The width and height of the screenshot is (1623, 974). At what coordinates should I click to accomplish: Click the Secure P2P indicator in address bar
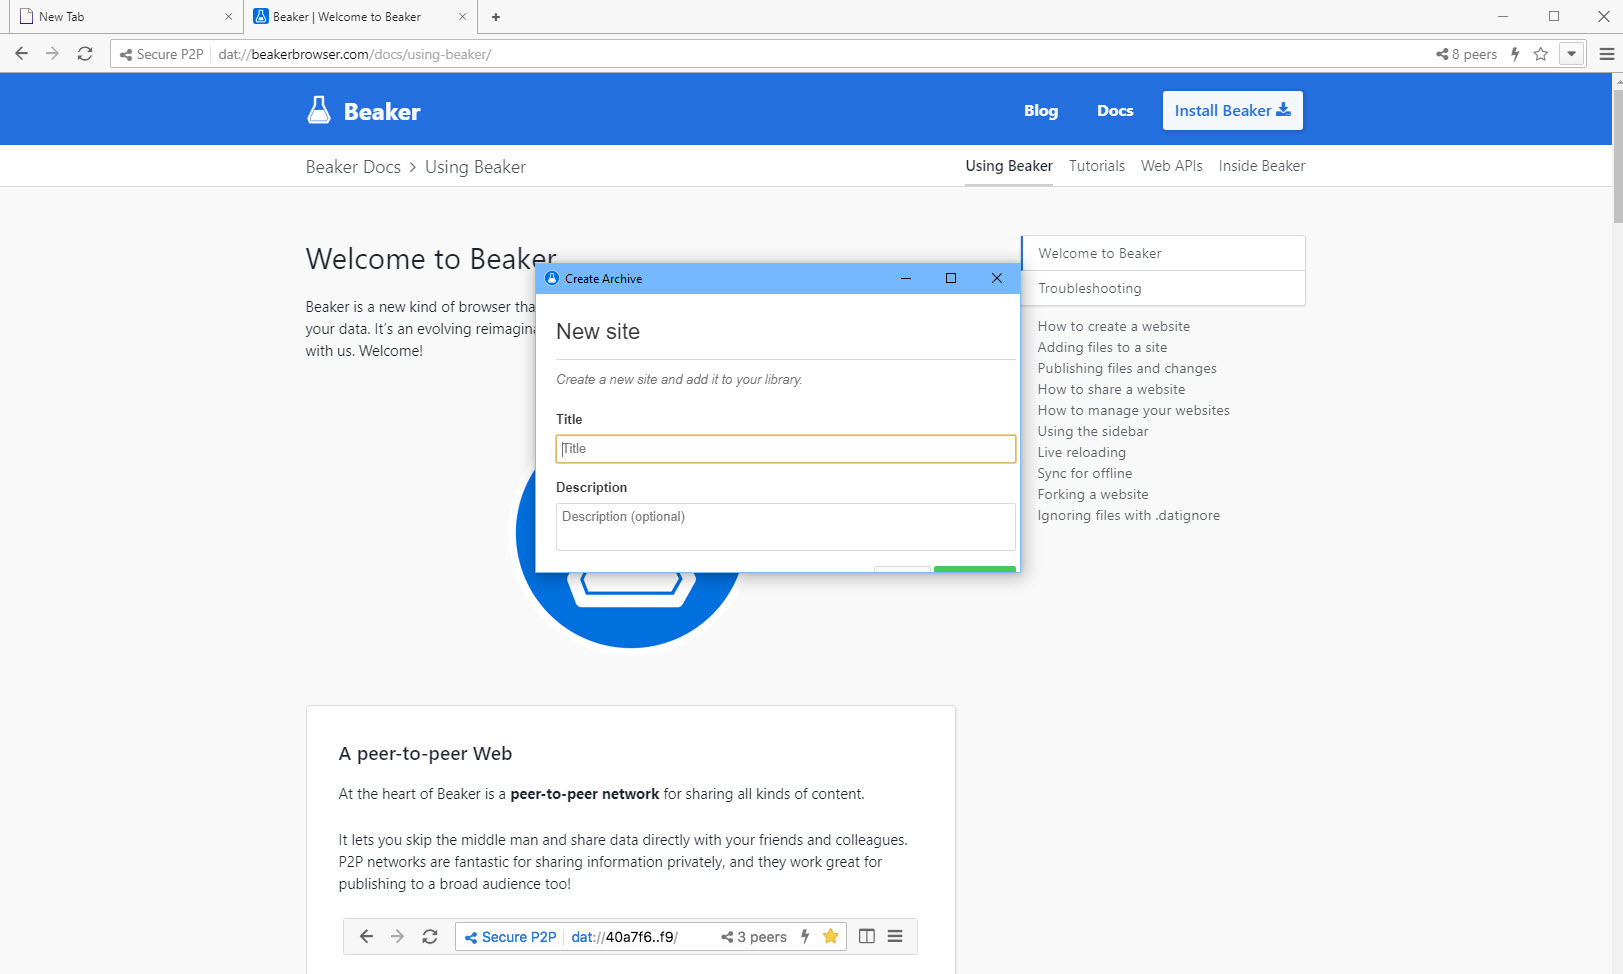(x=161, y=54)
